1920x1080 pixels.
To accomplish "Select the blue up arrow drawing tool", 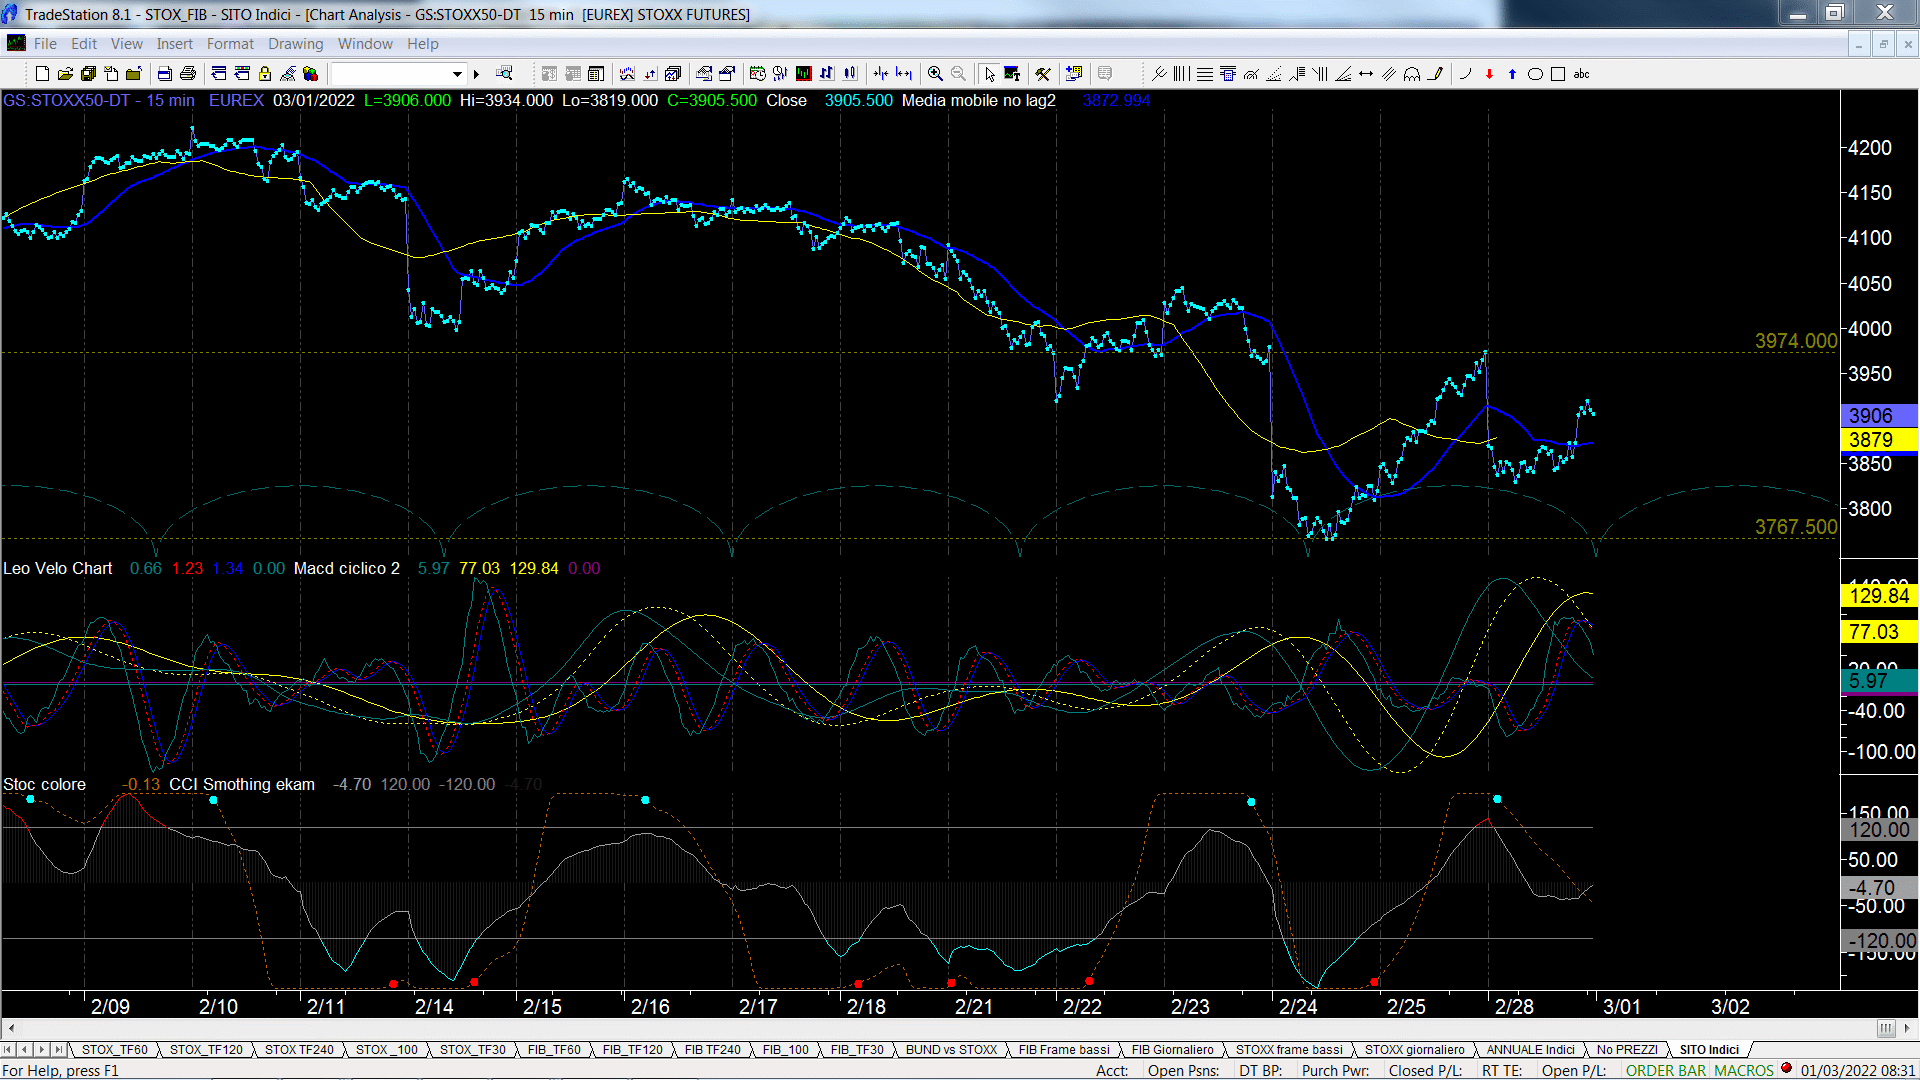I will point(1512,74).
